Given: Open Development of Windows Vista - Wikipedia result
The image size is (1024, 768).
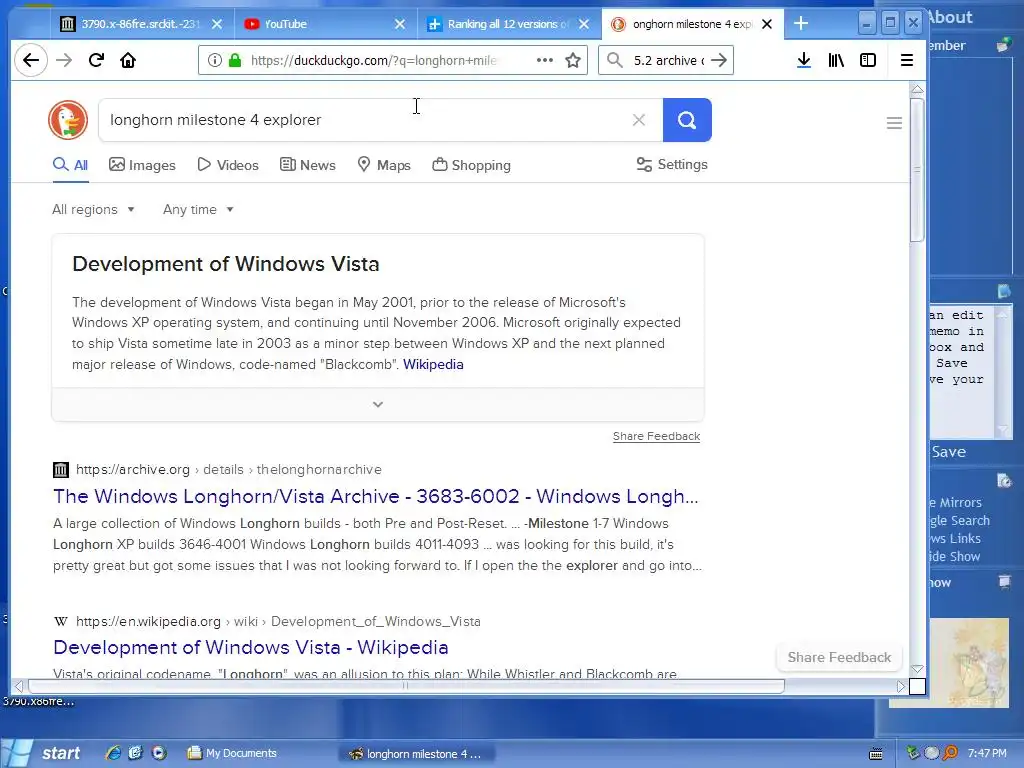Looking at the screenshot, I should (251, 647).
